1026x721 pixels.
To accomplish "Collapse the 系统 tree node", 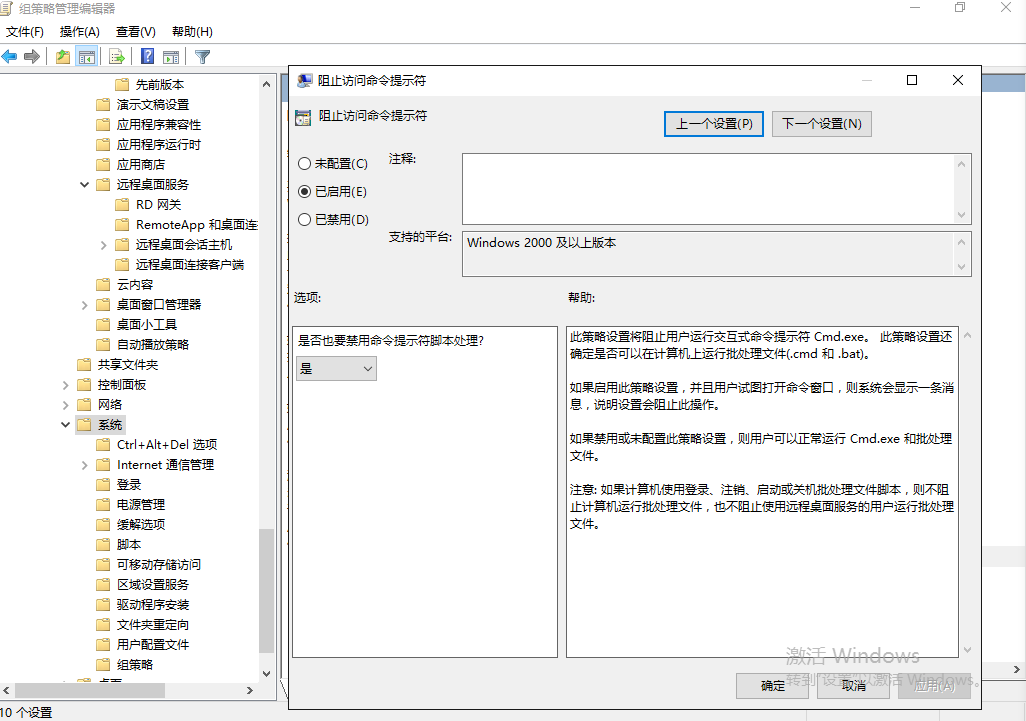I will coord(65,425).
